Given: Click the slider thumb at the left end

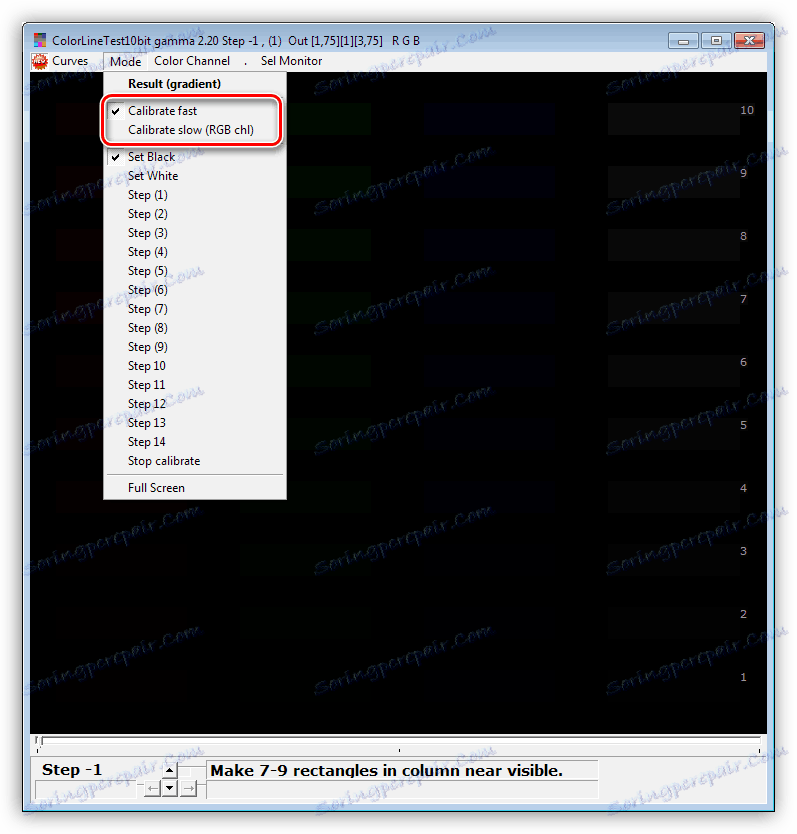Looking at the screenshot, I should click(x=37, y=740).
